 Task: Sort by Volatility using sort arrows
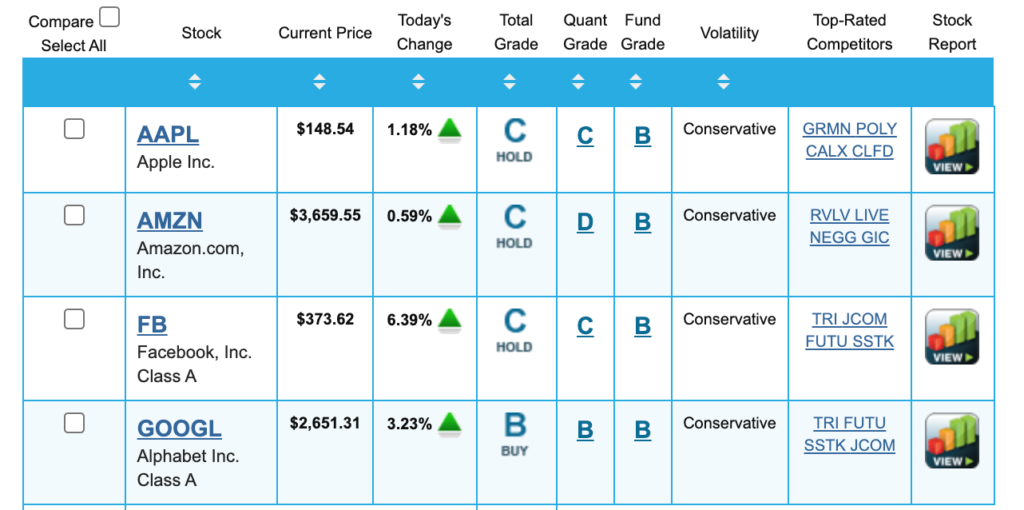[723, 82]
